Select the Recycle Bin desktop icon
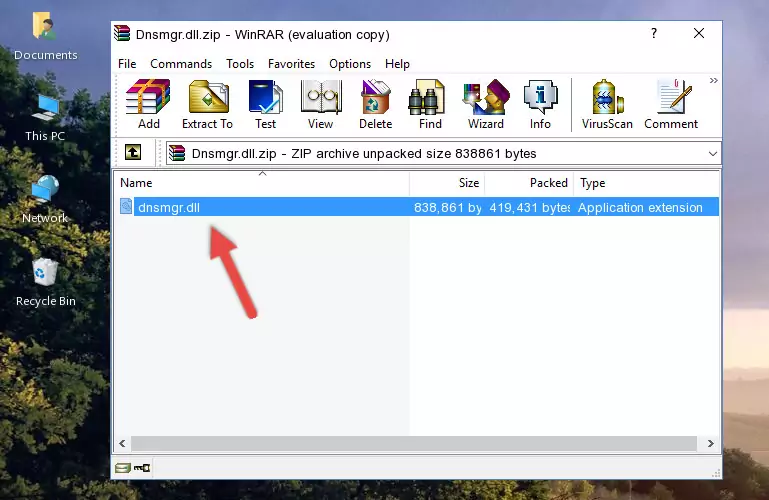769x500 pixels. [46, 283]
